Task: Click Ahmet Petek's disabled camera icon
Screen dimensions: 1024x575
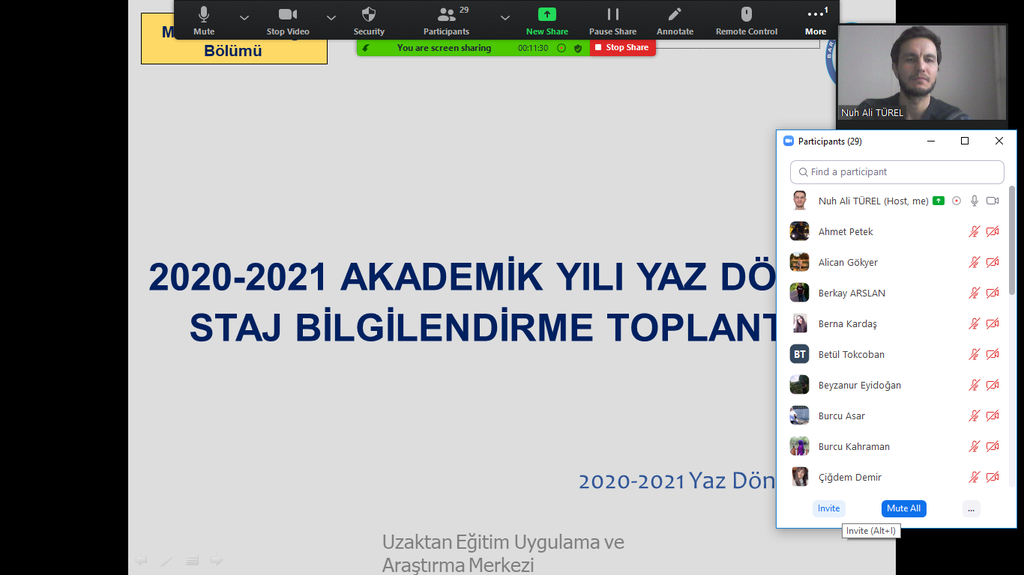Action: coord(993,231)
